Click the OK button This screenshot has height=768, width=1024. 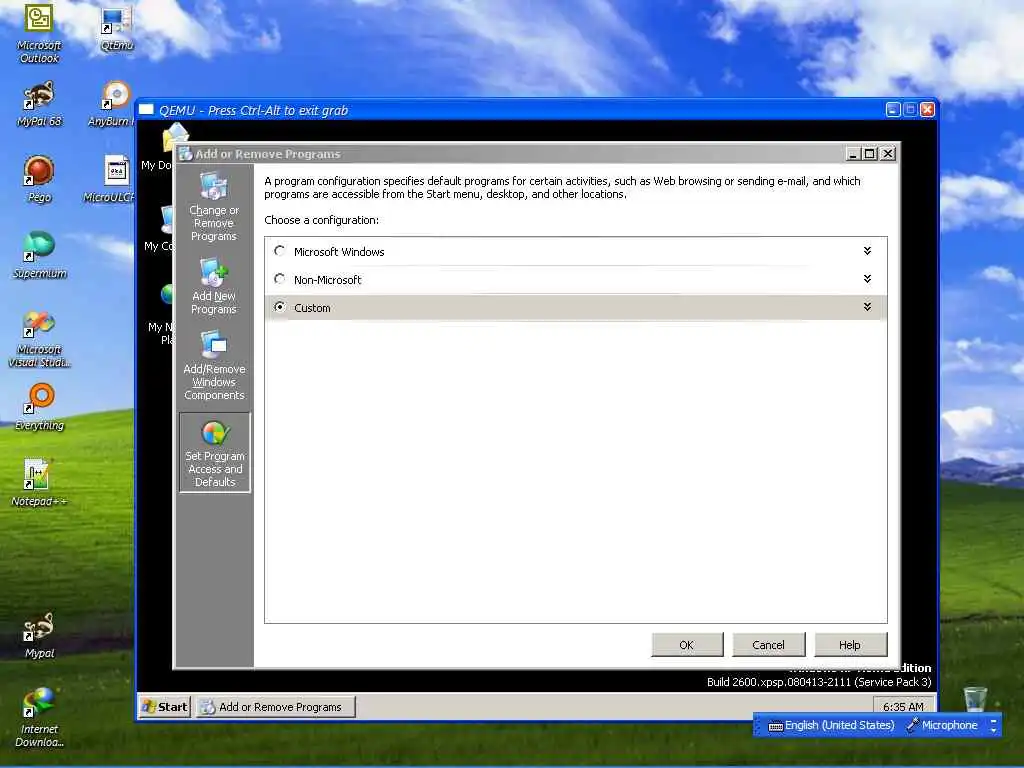pos(687,645)
